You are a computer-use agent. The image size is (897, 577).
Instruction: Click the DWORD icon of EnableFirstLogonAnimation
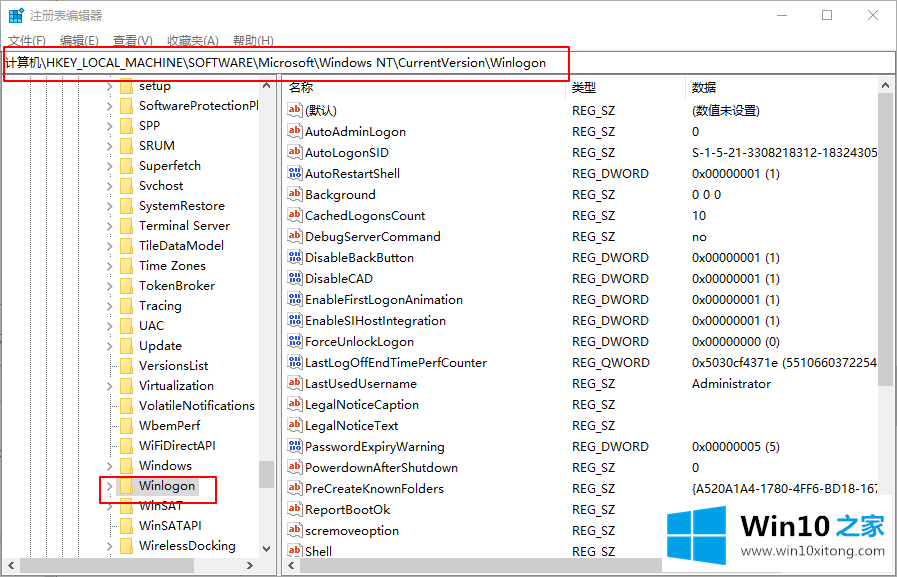295,299
